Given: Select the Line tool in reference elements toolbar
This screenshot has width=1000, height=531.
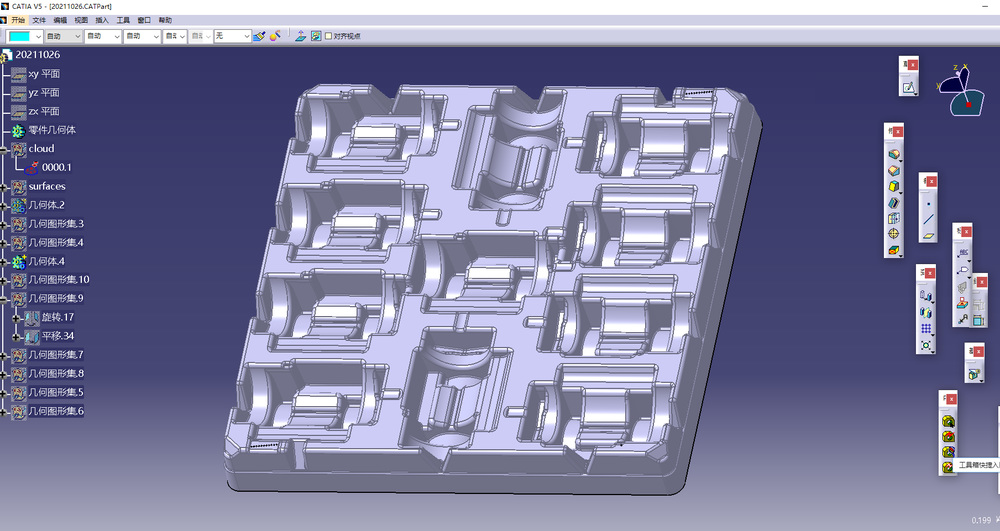Looking at the screenshot, I should point(928,219).
